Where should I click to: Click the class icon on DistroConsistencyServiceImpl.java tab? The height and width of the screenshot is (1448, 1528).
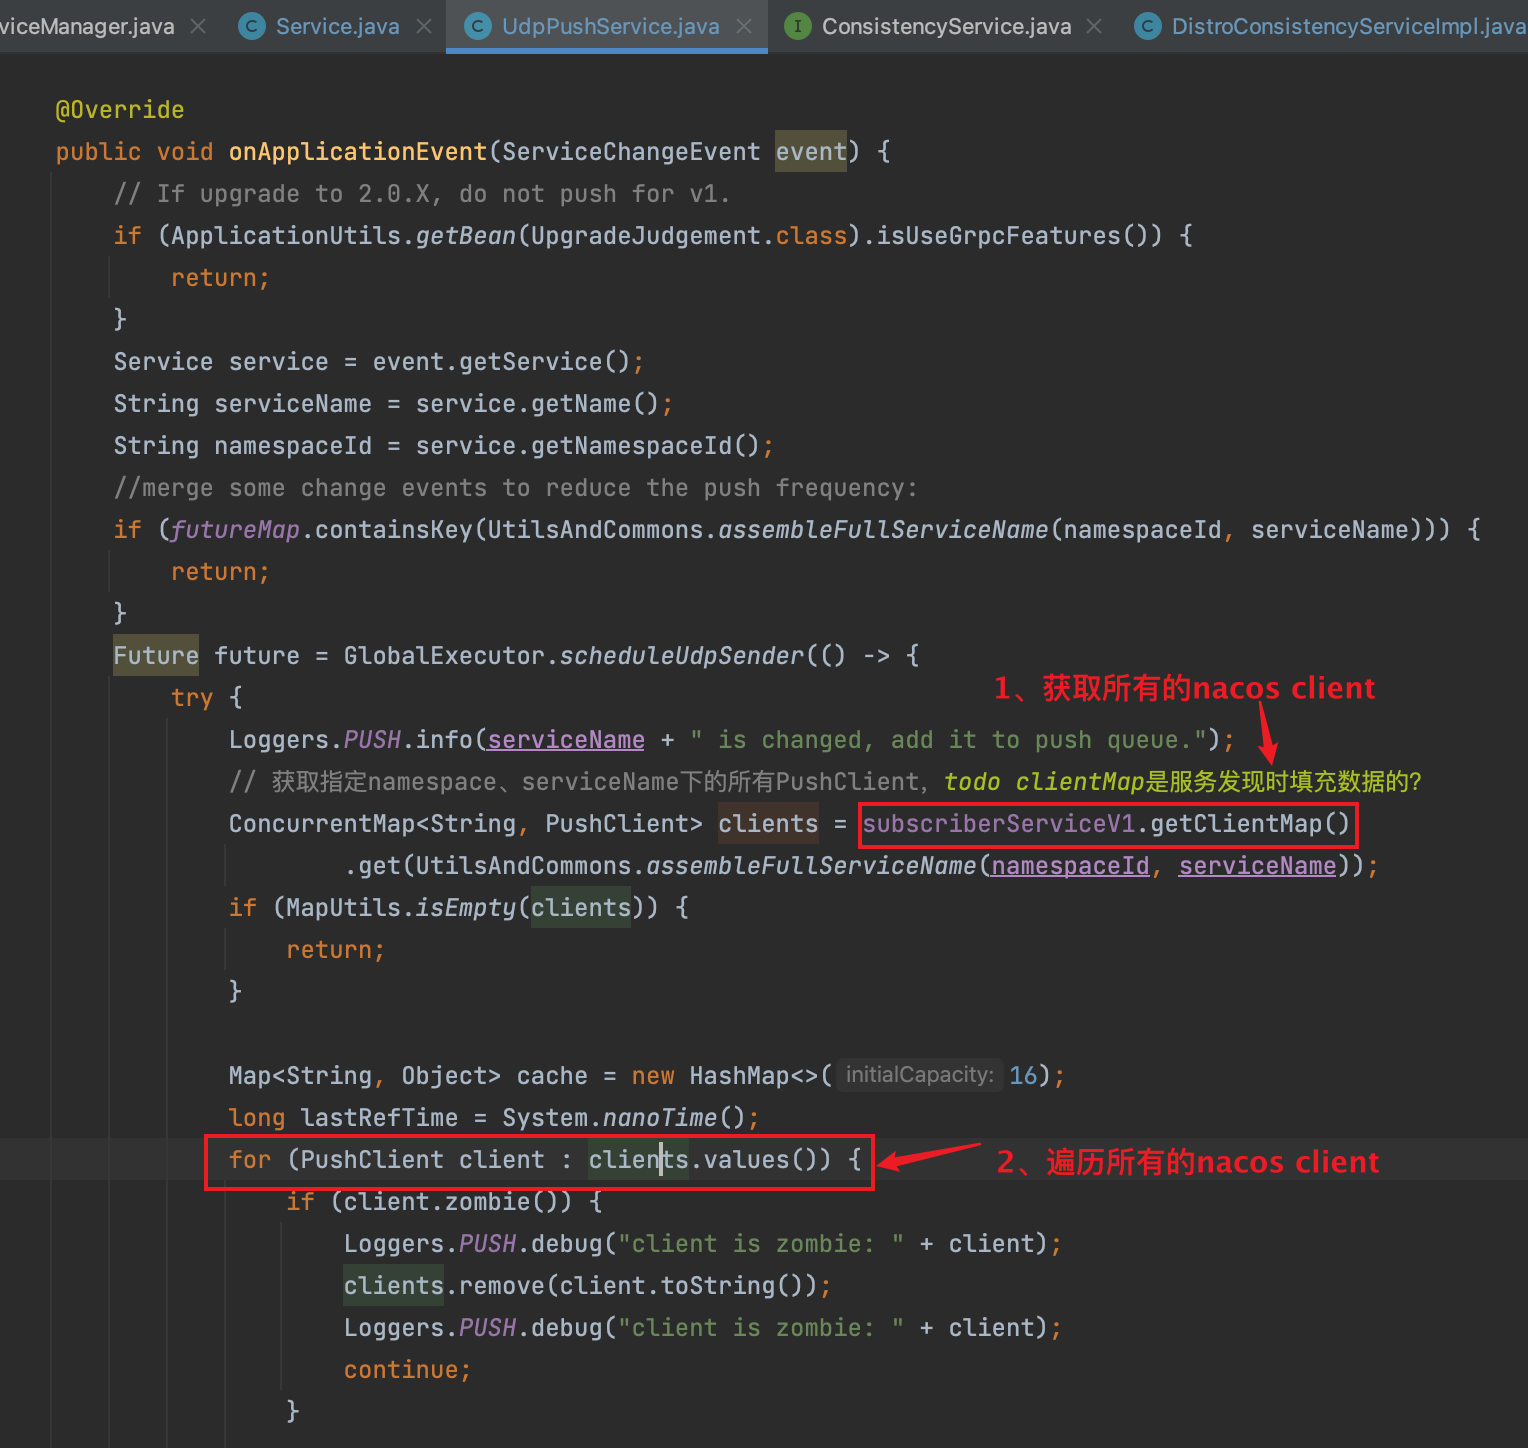coord(1147,26)
